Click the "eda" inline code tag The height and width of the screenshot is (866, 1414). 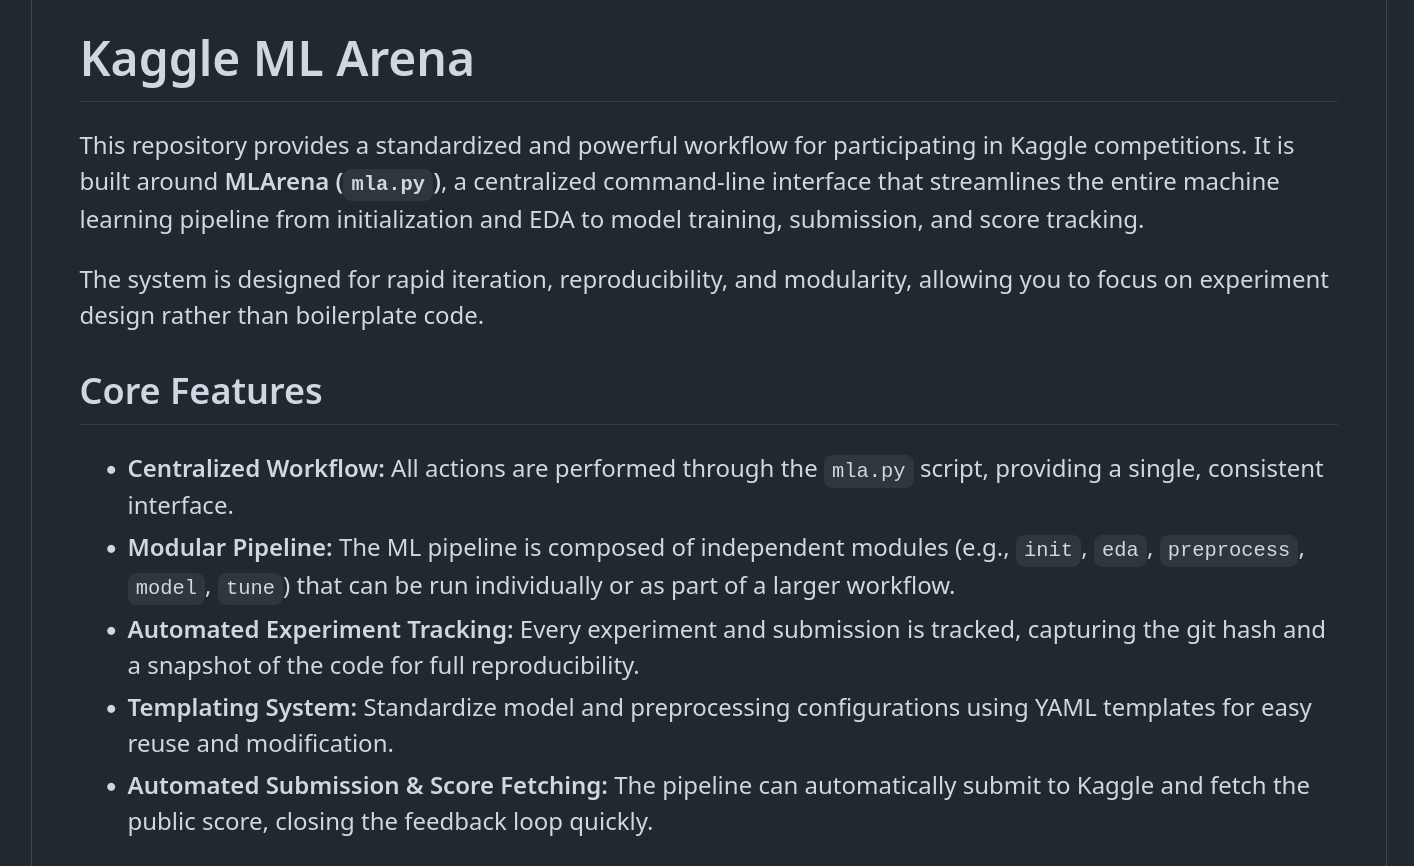pyautogui.click(x=1120, y=550)
